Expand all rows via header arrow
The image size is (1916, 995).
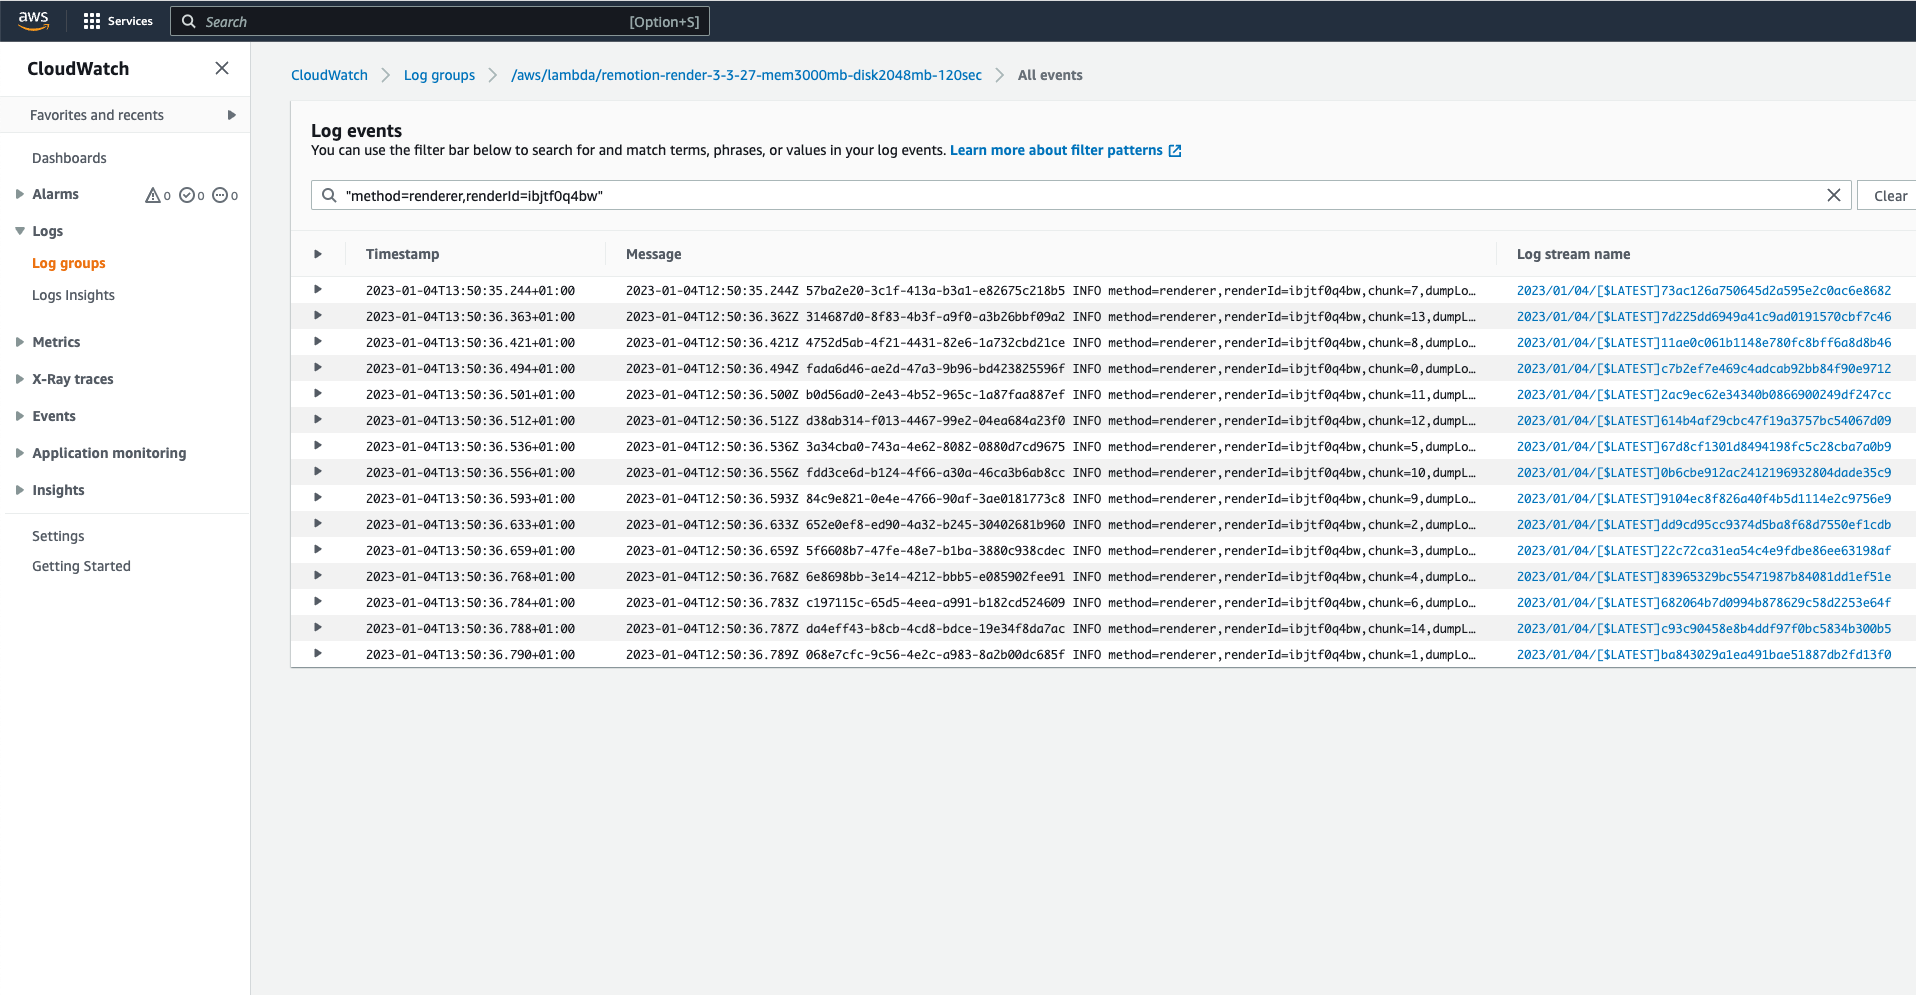pos(318,254)
